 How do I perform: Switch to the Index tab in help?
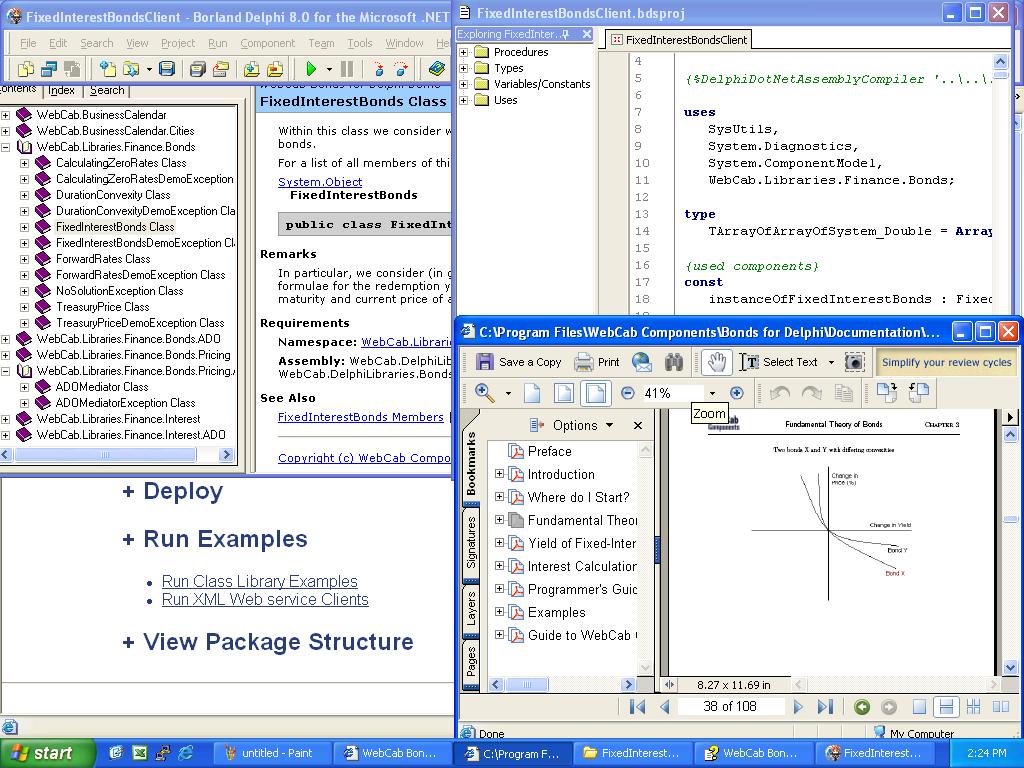click(x=61, y=90)
